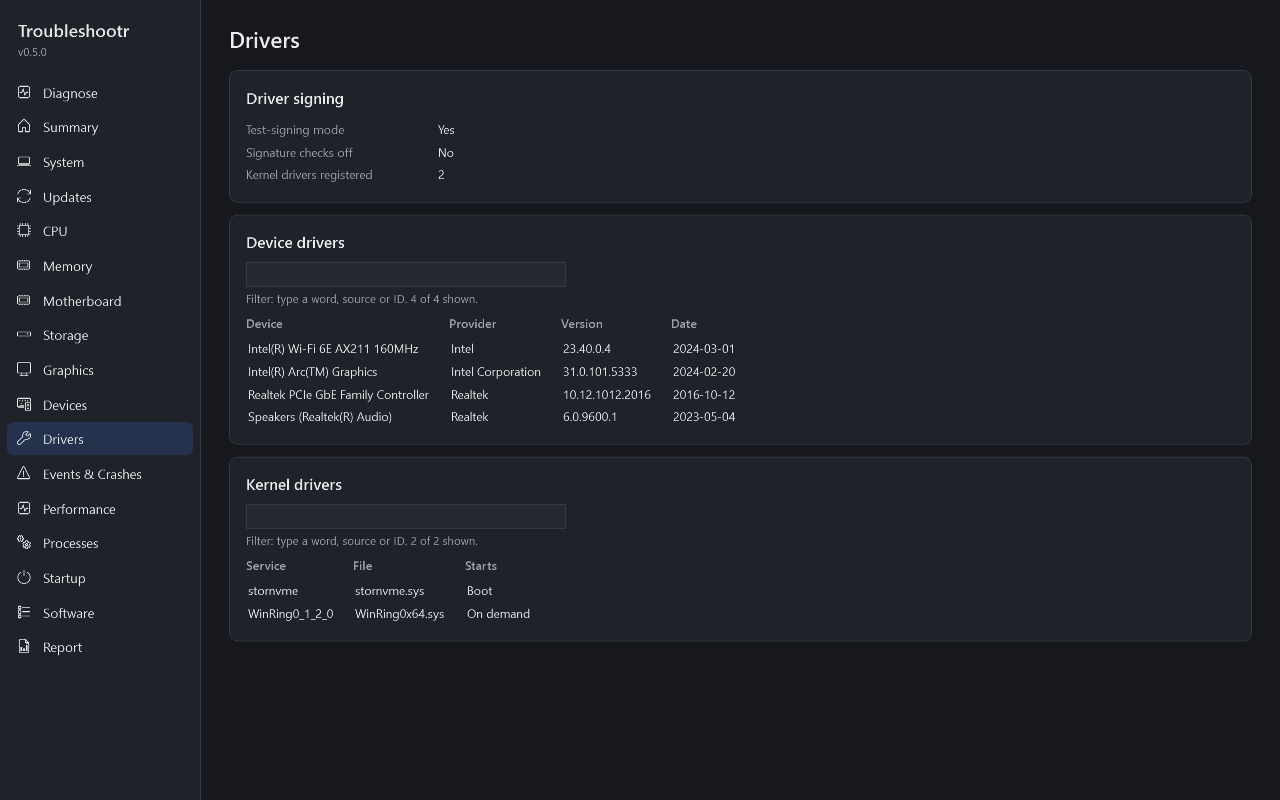
Task: Click the Report document icon
Action: [24, 647]
